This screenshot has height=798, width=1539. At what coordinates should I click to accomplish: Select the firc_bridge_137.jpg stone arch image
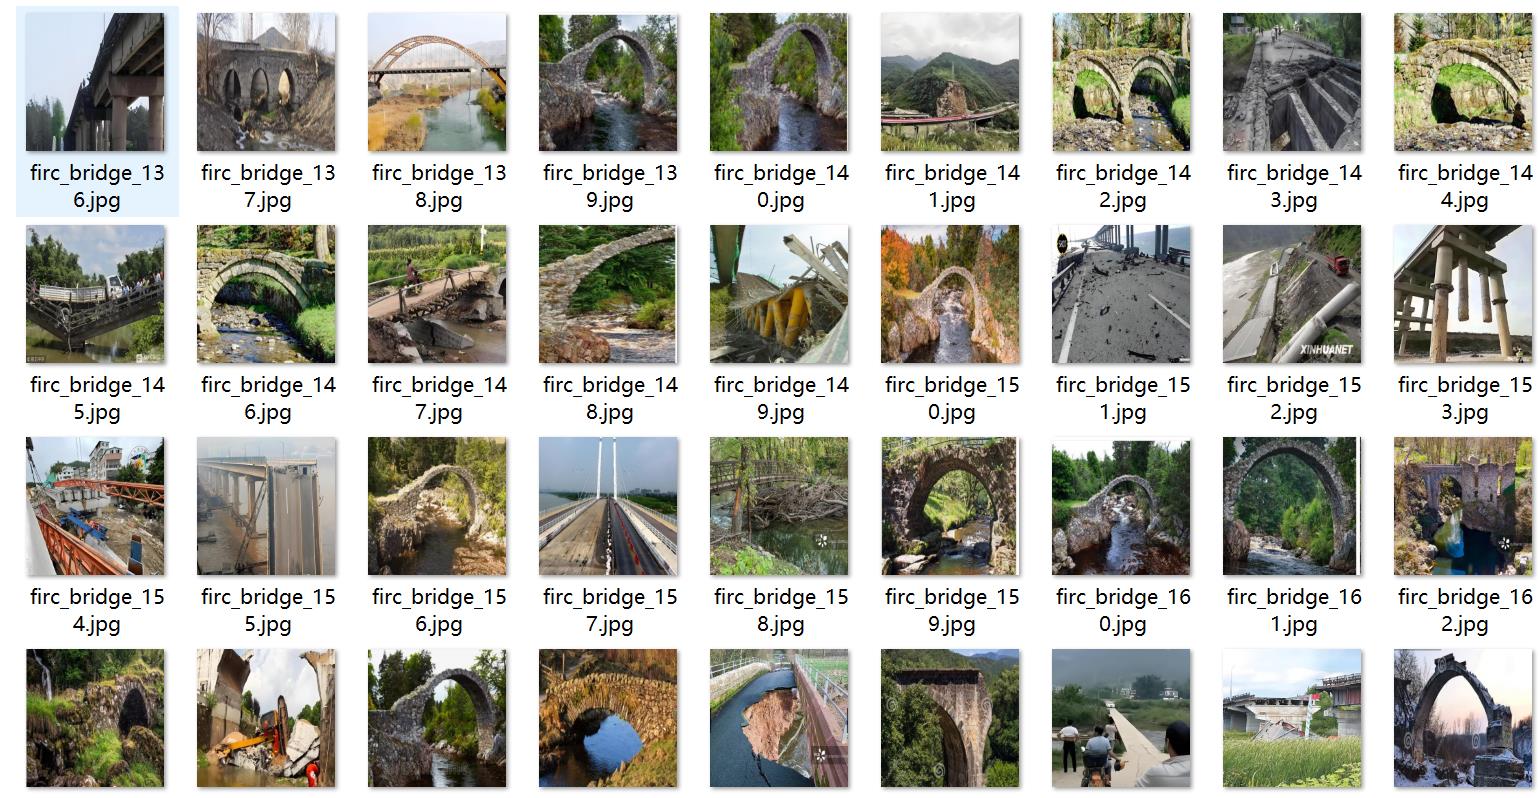click(266, 82)
